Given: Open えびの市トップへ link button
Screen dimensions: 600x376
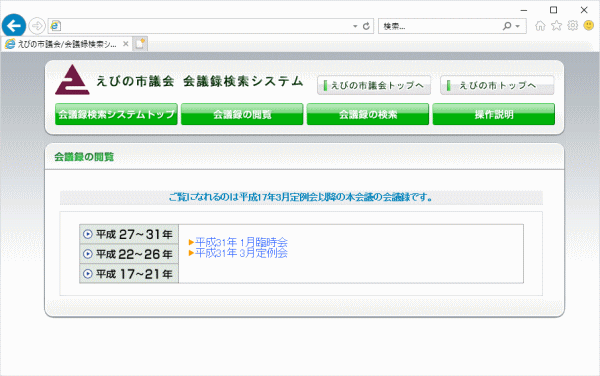Looking at the screenshot, I should click(x=497, y=85).
